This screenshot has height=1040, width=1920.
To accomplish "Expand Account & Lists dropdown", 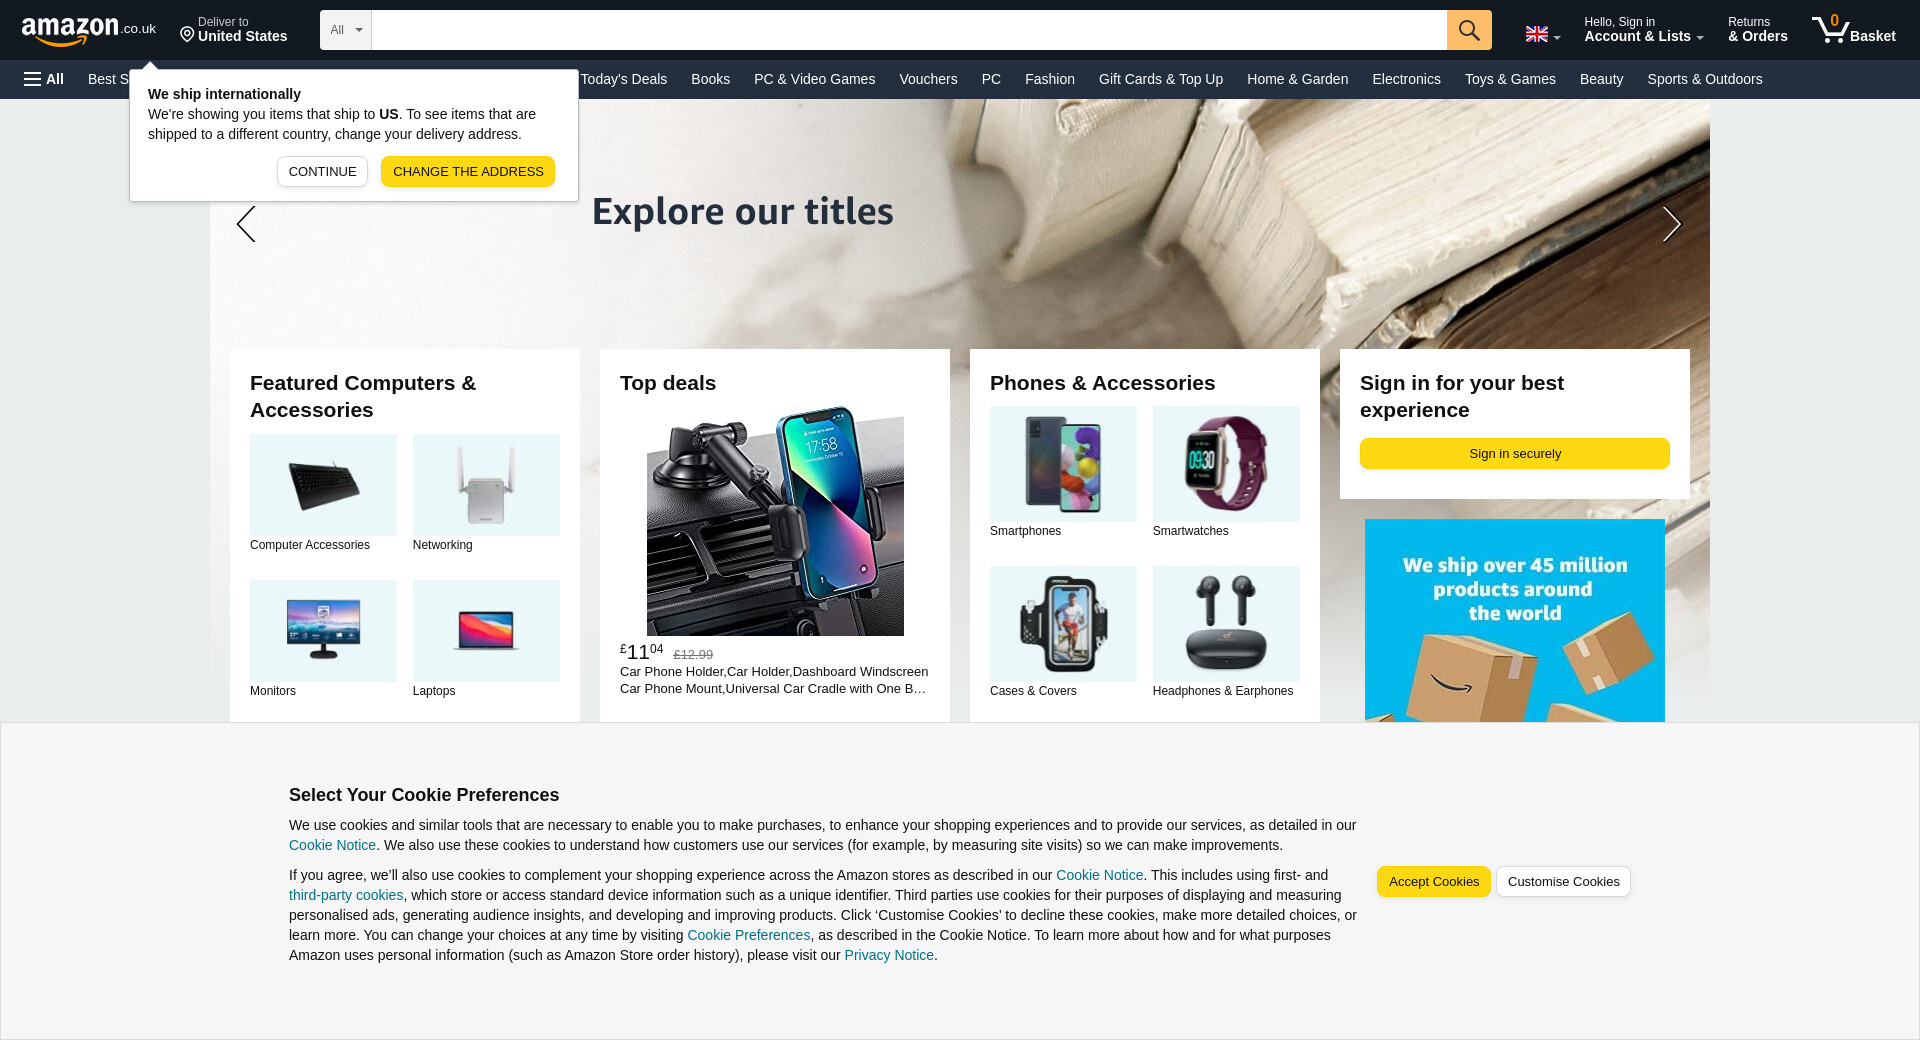I will click(1643, 30).
